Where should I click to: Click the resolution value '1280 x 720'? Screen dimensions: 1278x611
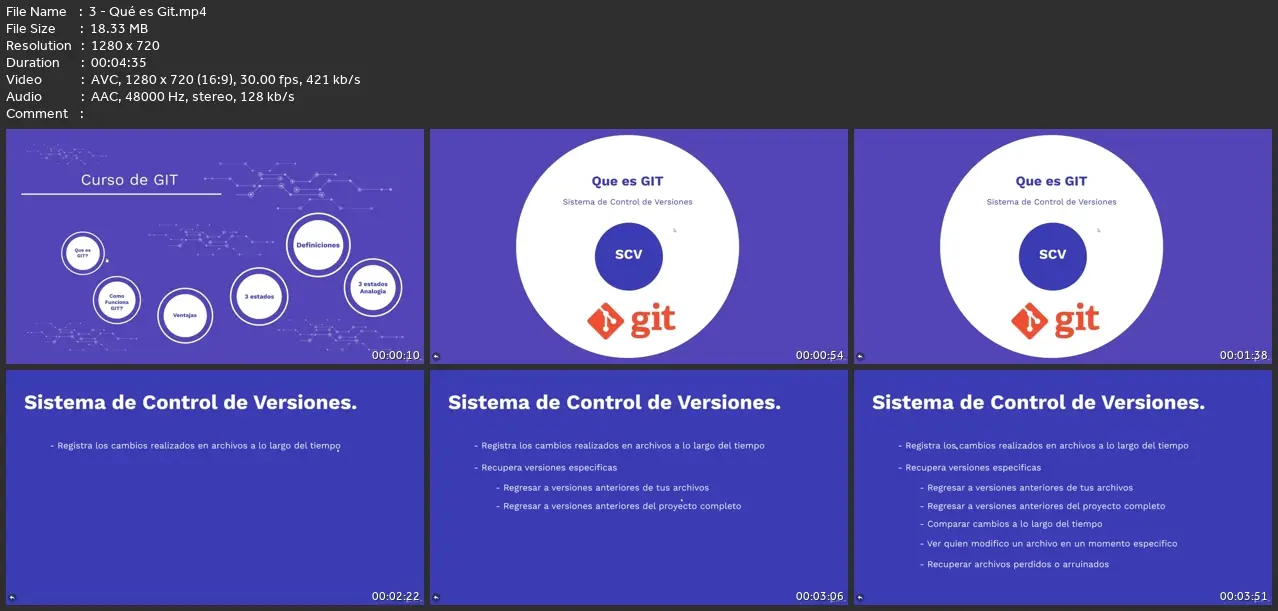[x=125, y=45]
